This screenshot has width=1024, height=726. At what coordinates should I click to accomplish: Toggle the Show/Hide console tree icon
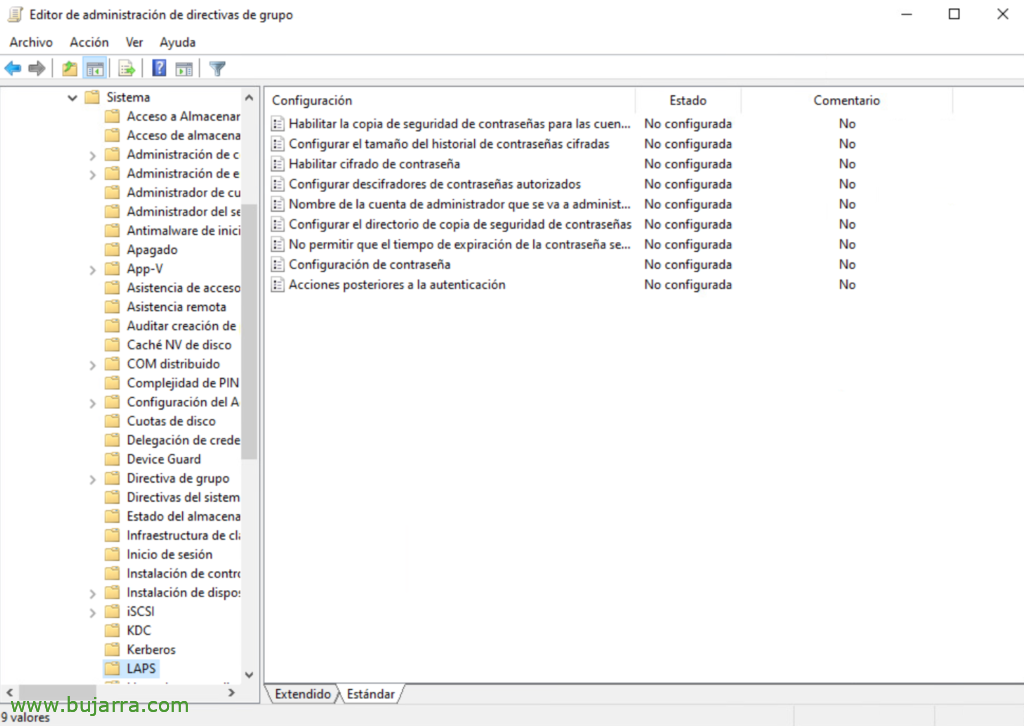[x=96, y=67]
